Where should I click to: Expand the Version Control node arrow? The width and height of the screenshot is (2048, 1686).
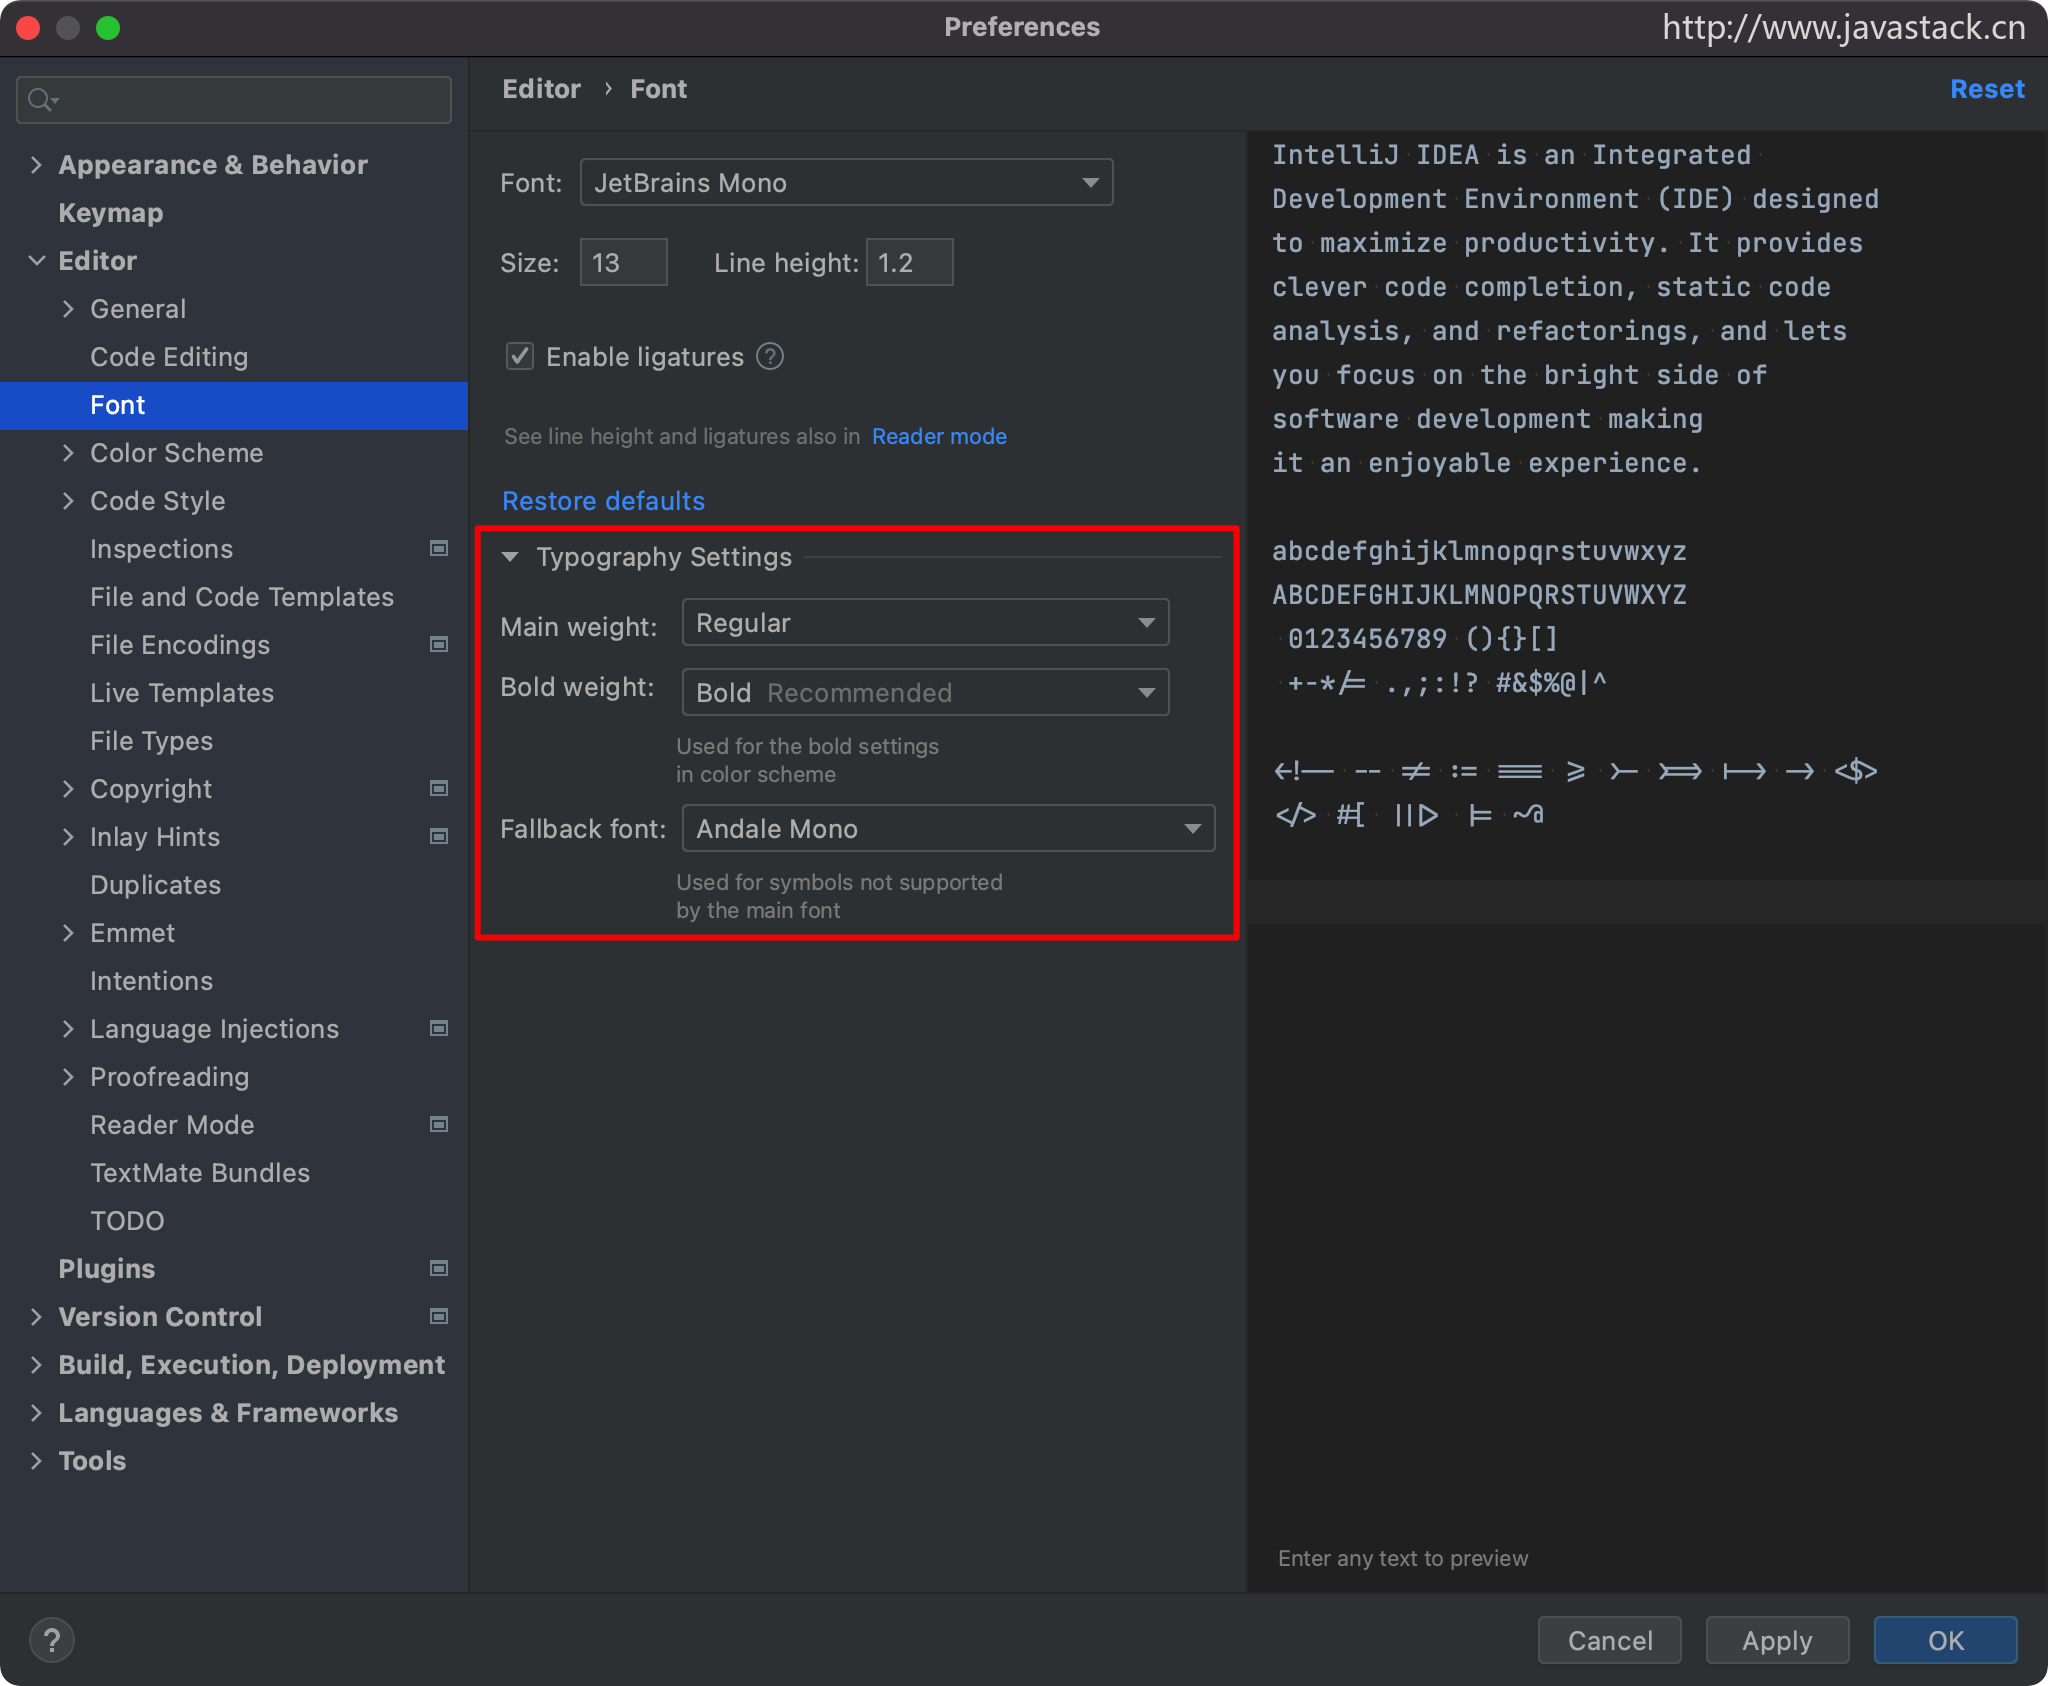(36, 1317)
